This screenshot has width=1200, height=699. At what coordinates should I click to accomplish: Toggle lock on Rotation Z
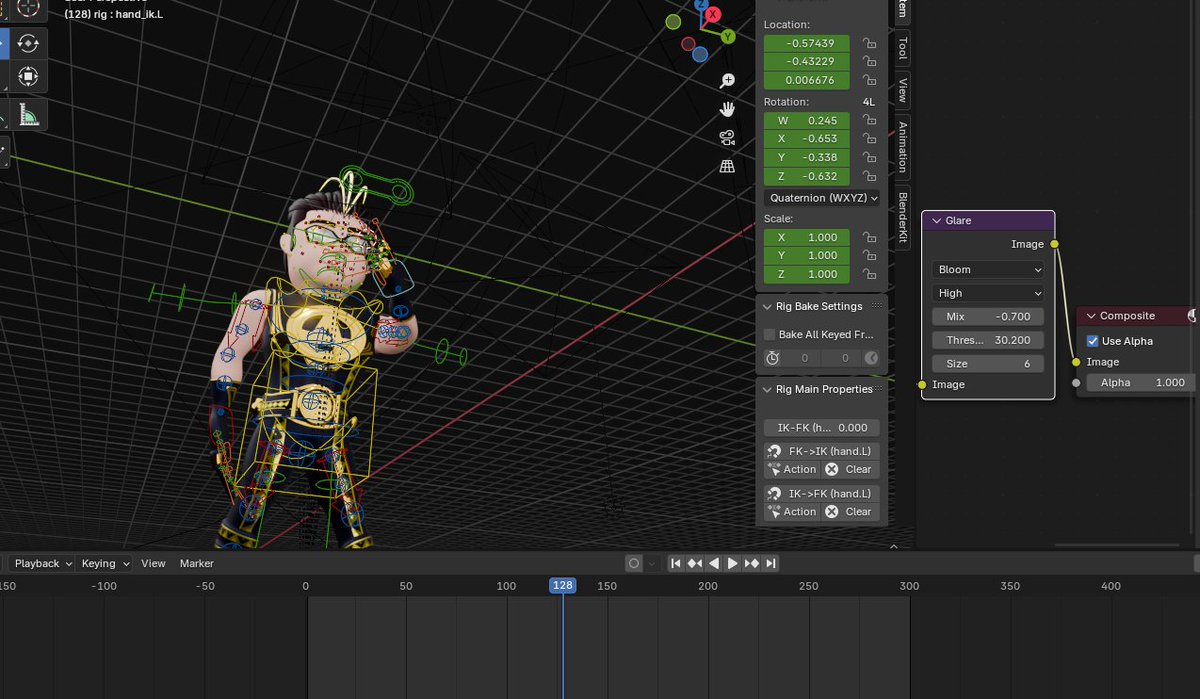[x=870, y=176]
